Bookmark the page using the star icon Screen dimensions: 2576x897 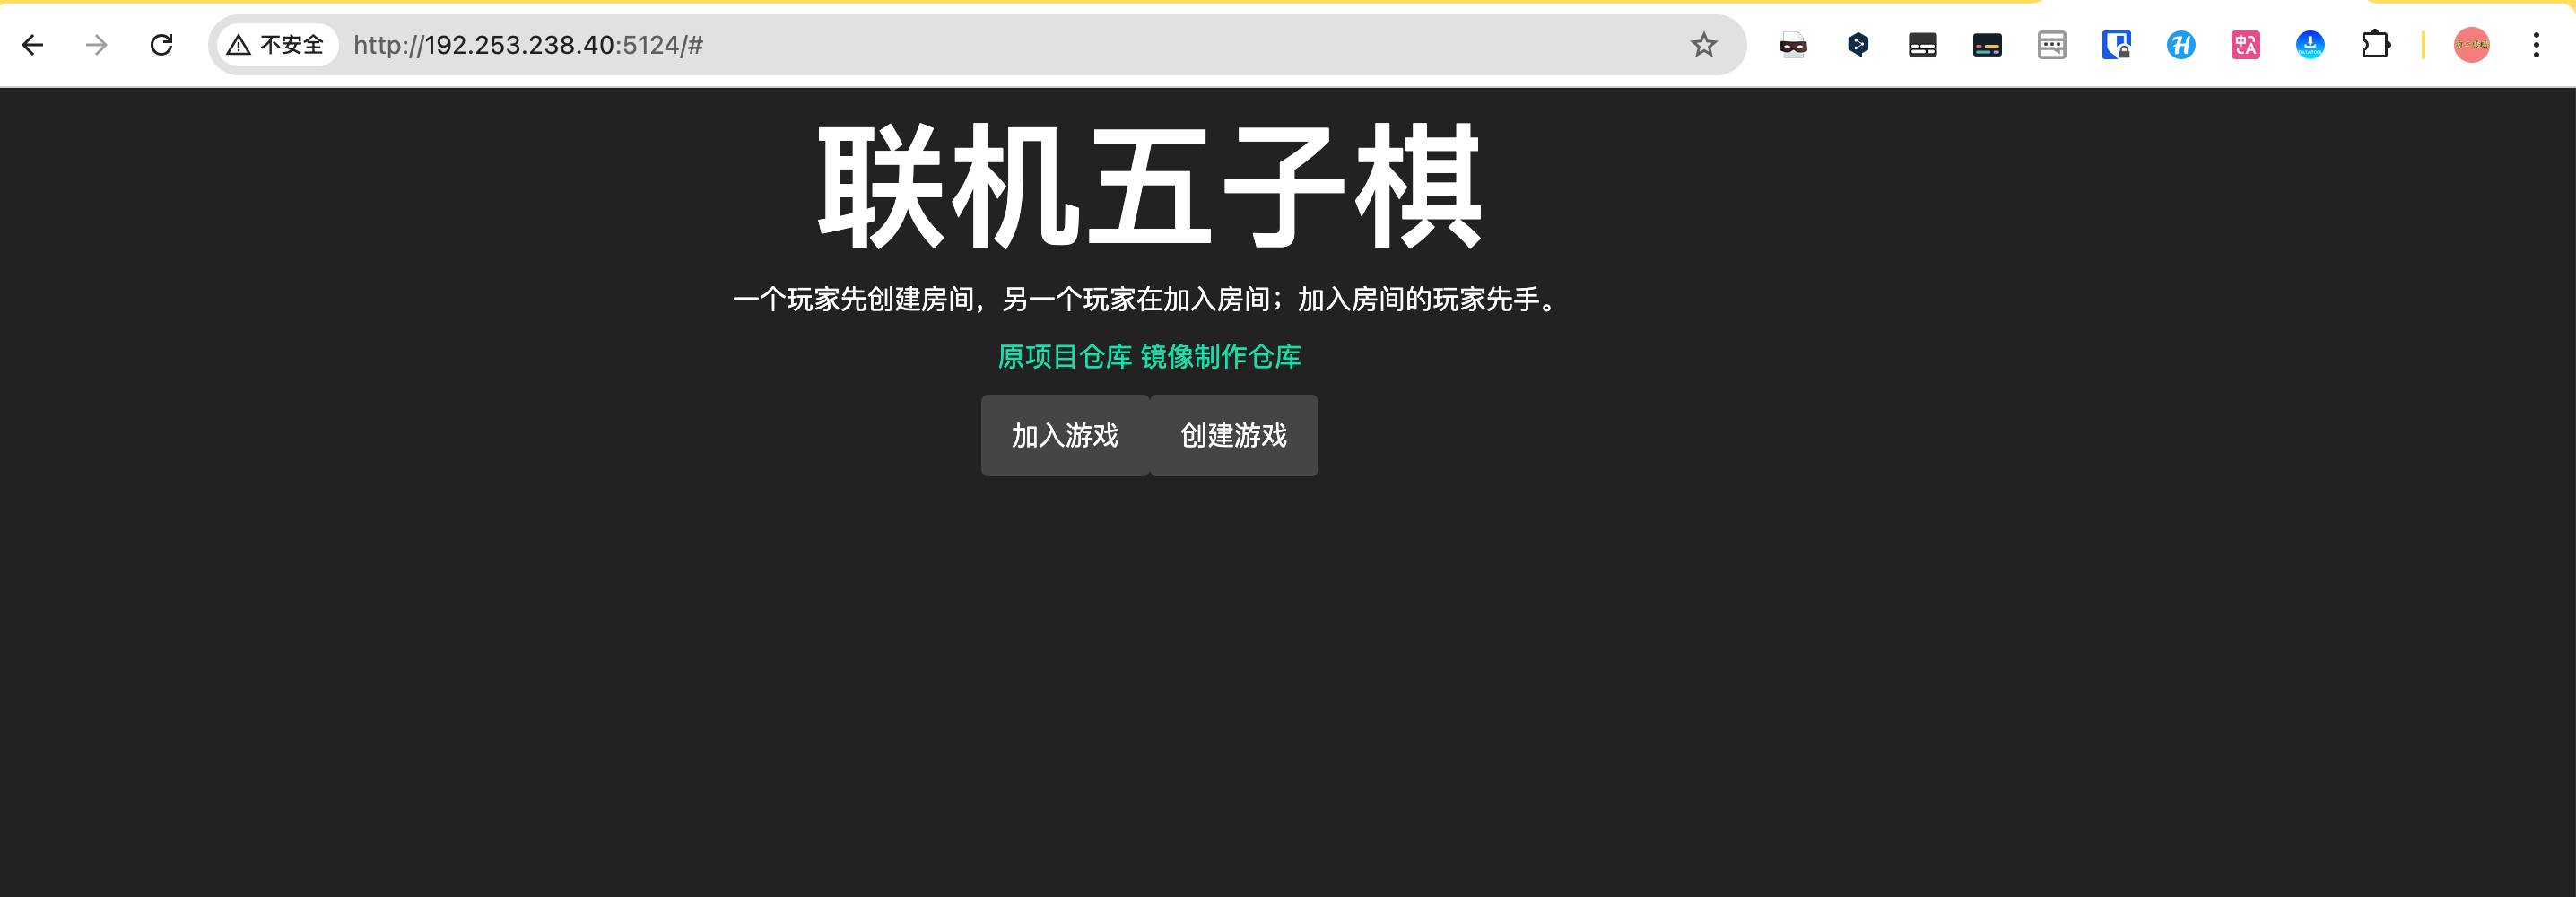1703,45
